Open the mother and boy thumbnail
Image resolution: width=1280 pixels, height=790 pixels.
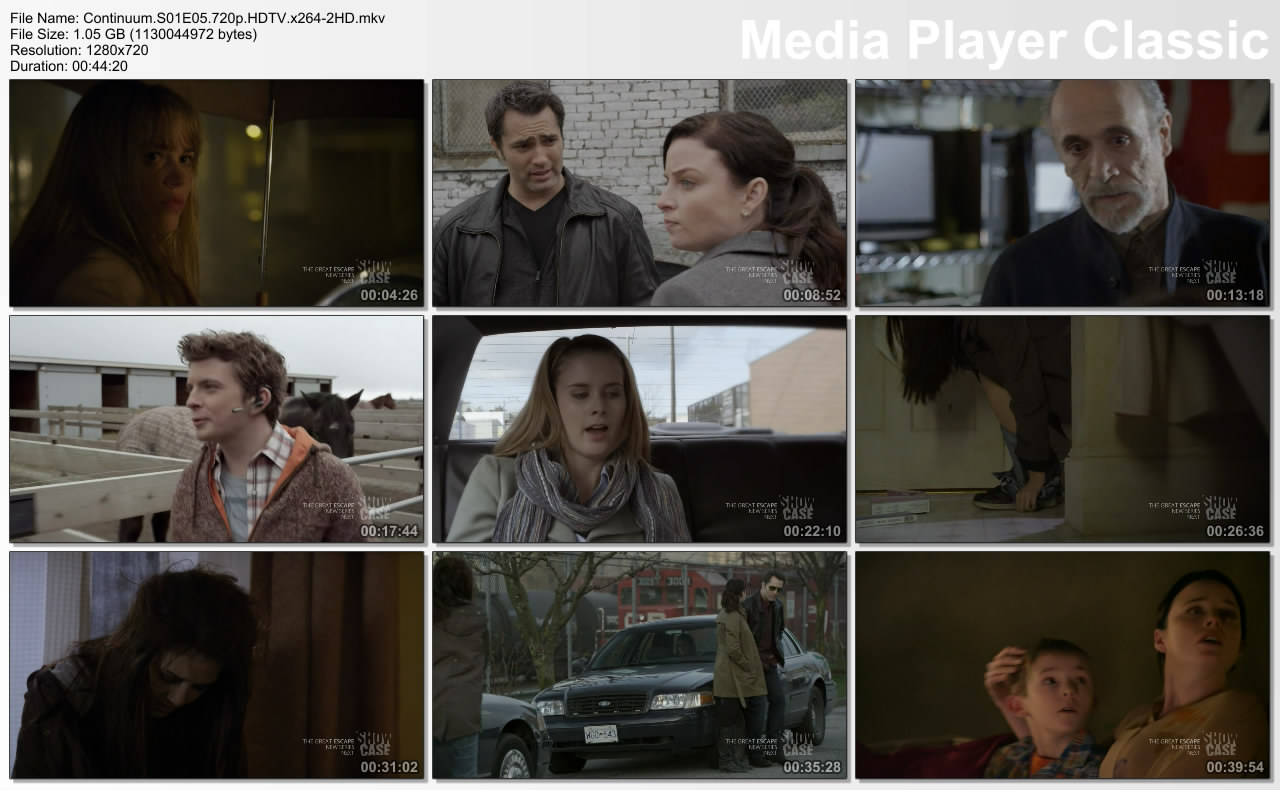[1062, 665]
